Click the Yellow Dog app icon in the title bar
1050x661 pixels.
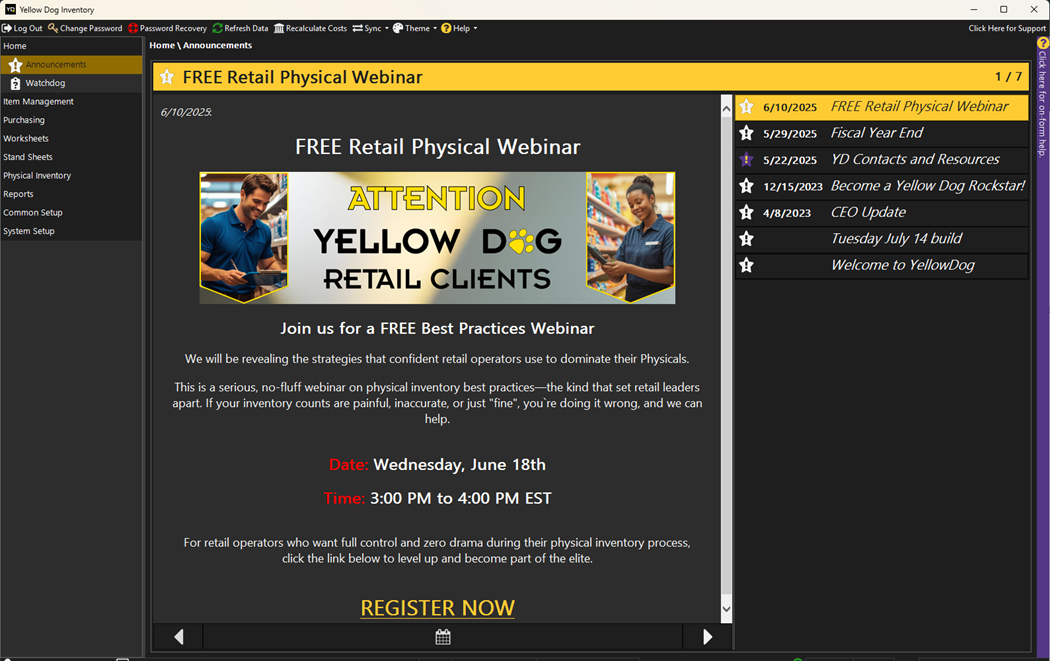point(10,9)
